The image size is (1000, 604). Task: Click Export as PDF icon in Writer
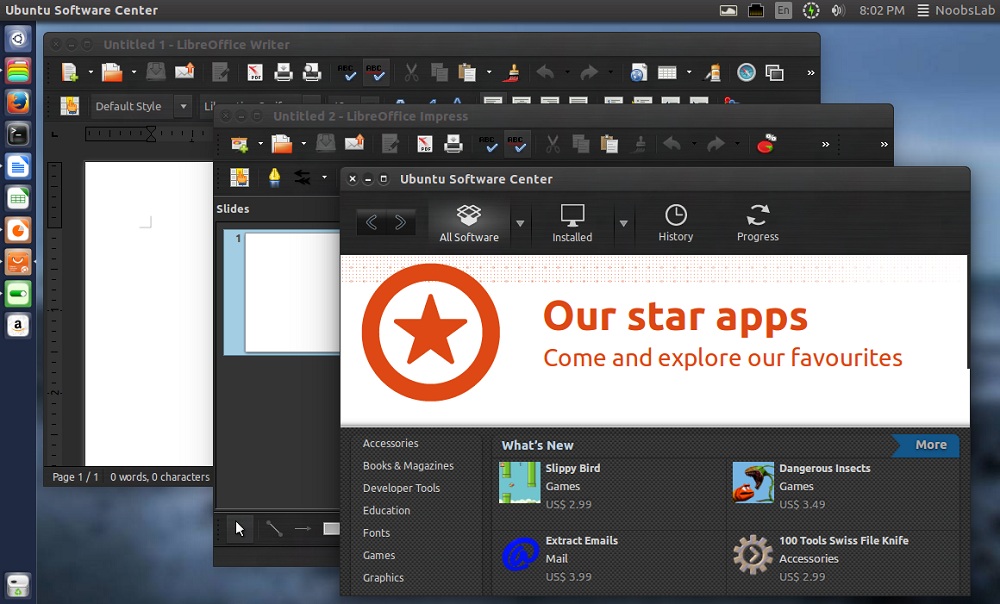tap(255, 72)
